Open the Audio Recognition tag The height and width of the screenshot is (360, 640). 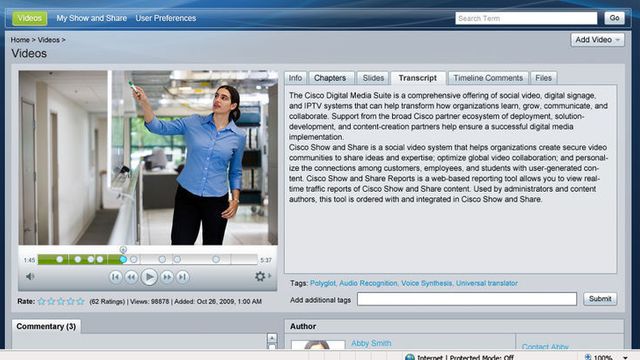point(368,283)
